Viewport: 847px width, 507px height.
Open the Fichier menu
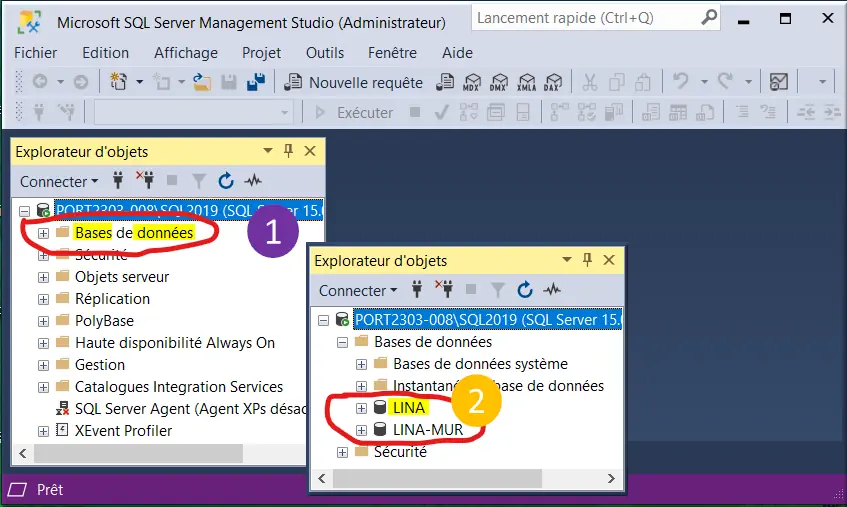(x=35, y=52)
